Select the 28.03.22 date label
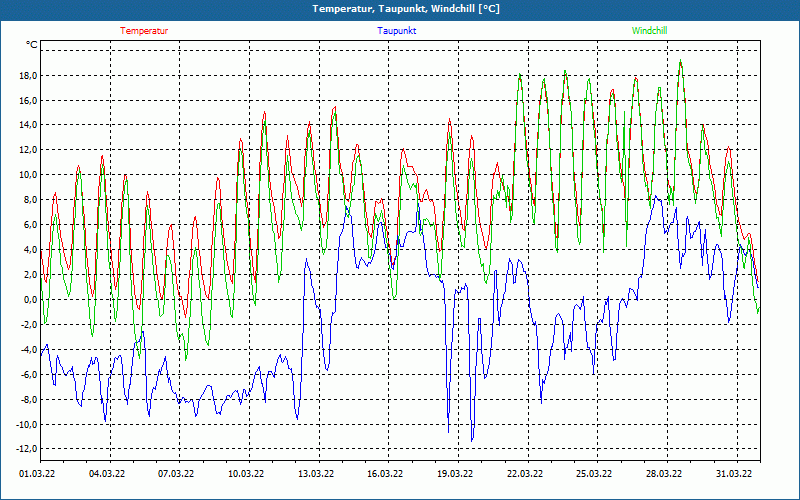800x500 pixels. point(664,473)
